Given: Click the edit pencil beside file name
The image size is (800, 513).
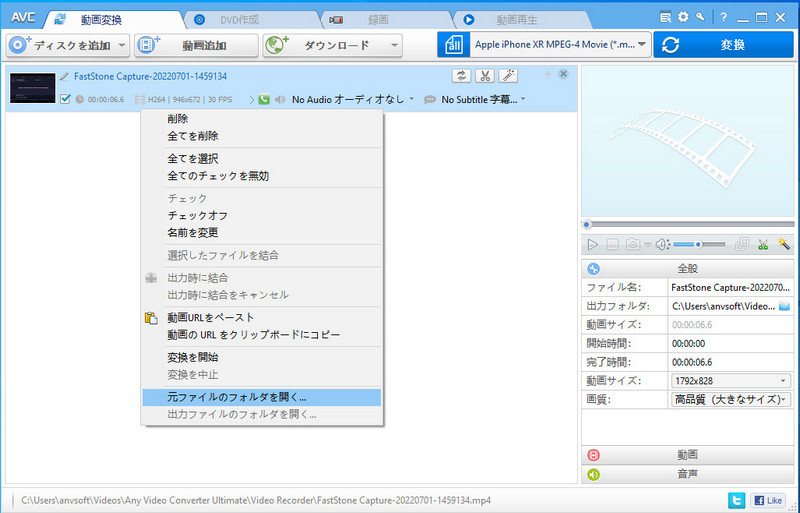Looking at the screenshot, I should pyautogui.click(x=64, y=77).
